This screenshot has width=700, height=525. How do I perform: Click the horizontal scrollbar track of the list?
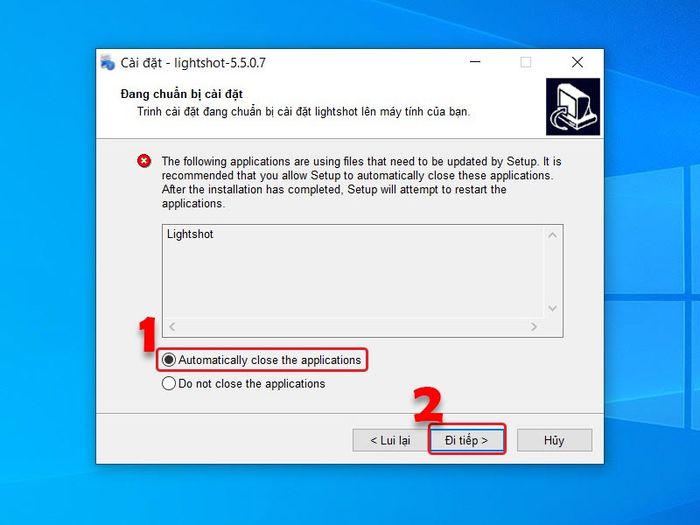[353, 327]
